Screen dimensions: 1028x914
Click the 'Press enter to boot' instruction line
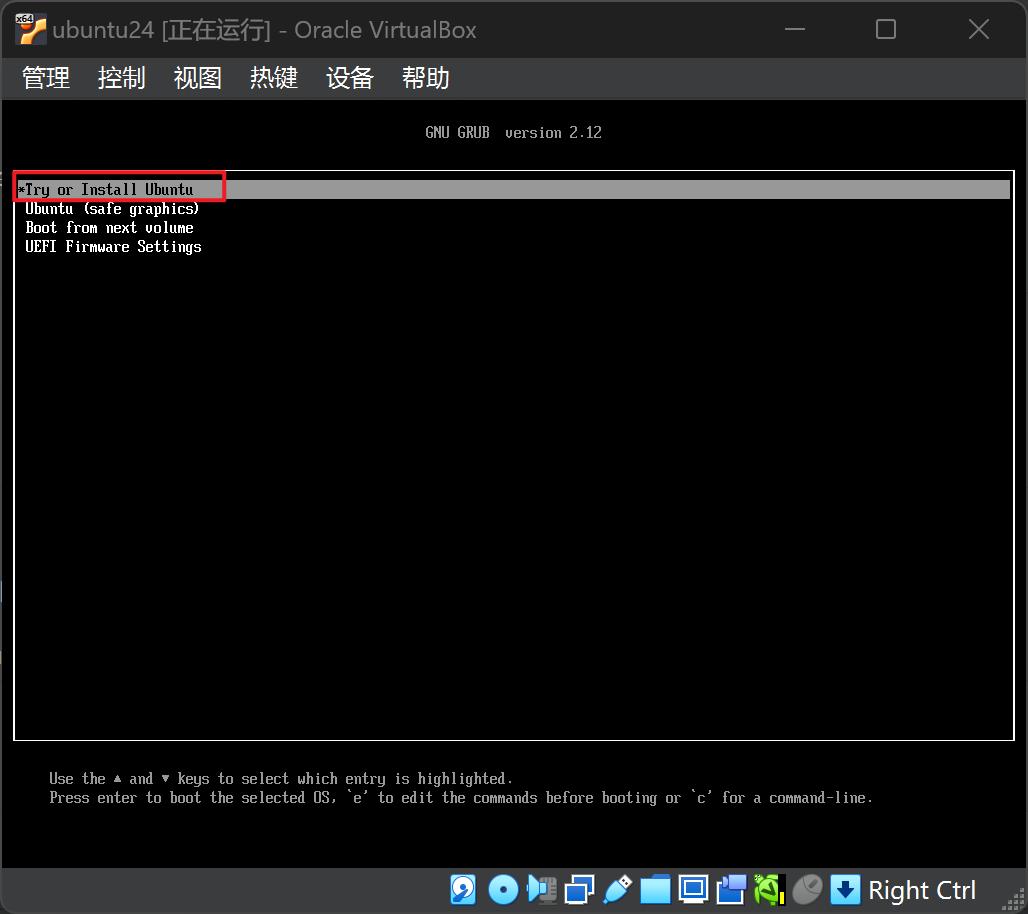461,797
